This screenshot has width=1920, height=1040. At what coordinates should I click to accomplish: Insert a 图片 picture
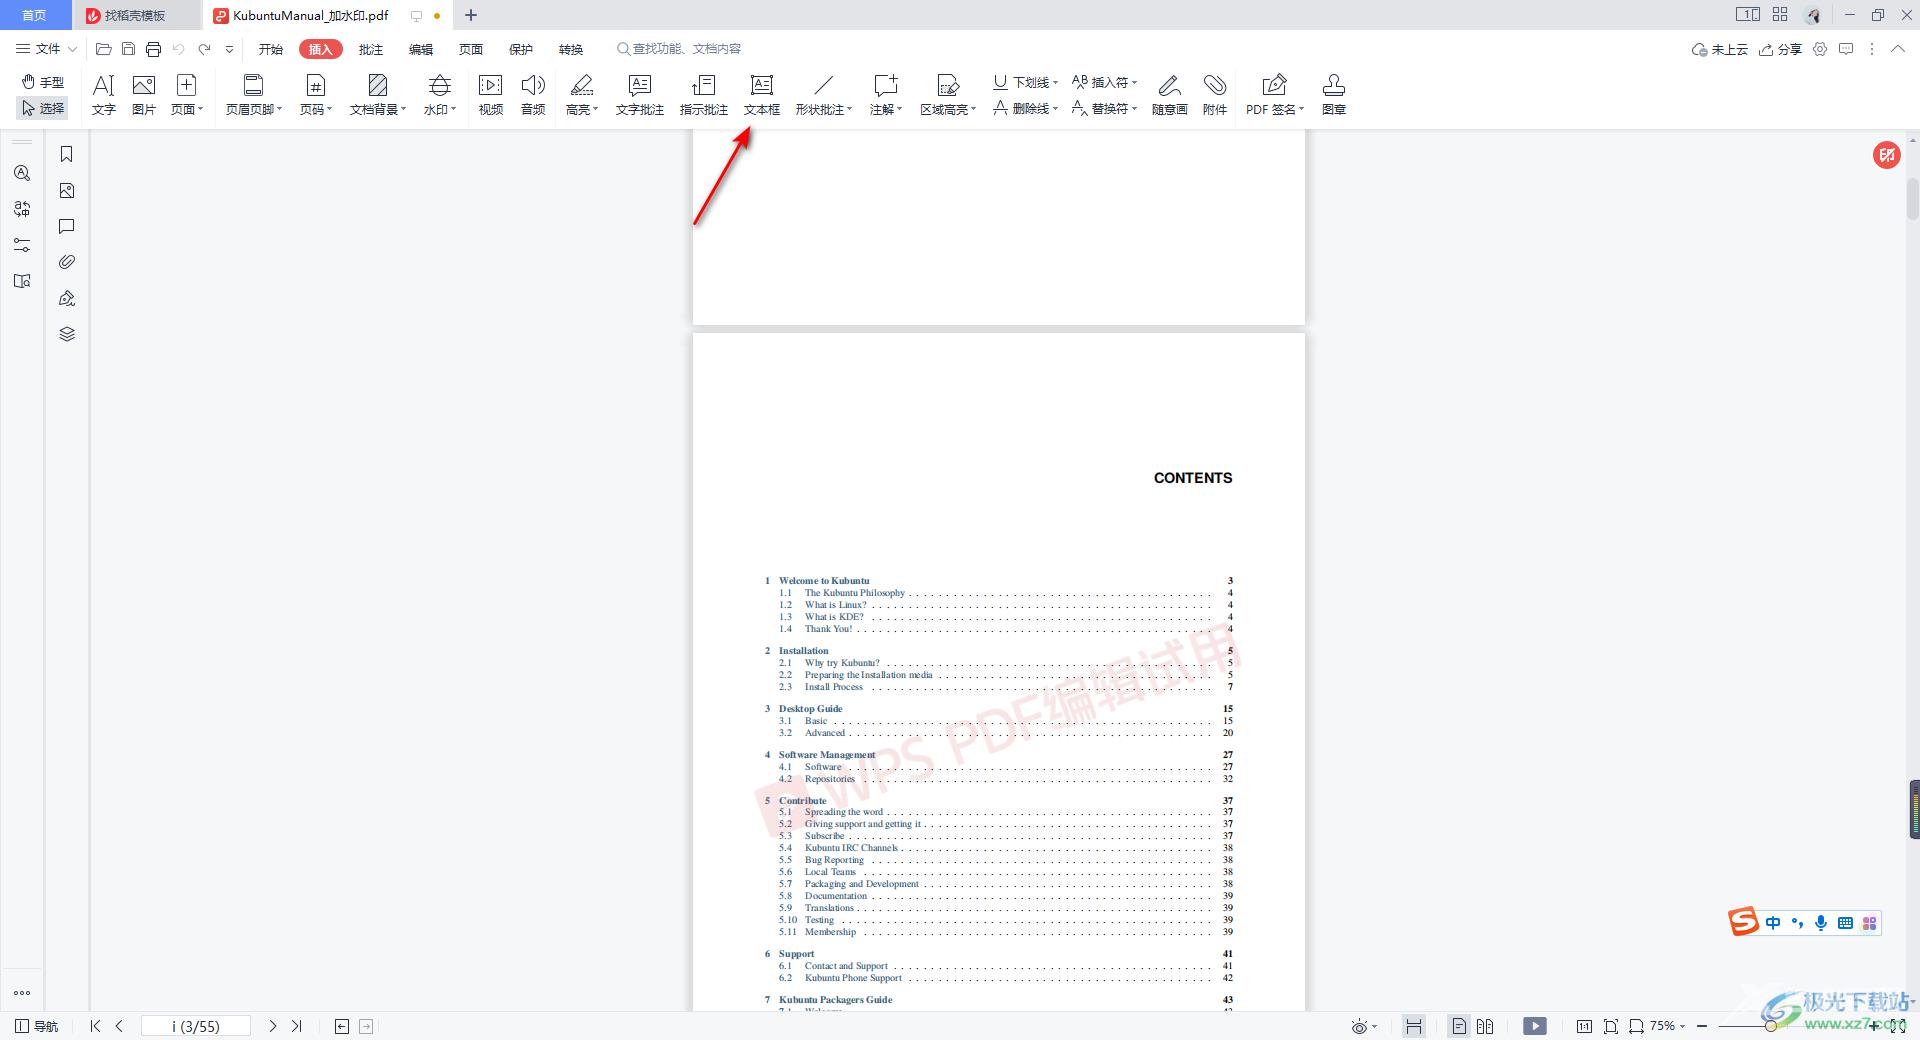(x=144, y=95)
